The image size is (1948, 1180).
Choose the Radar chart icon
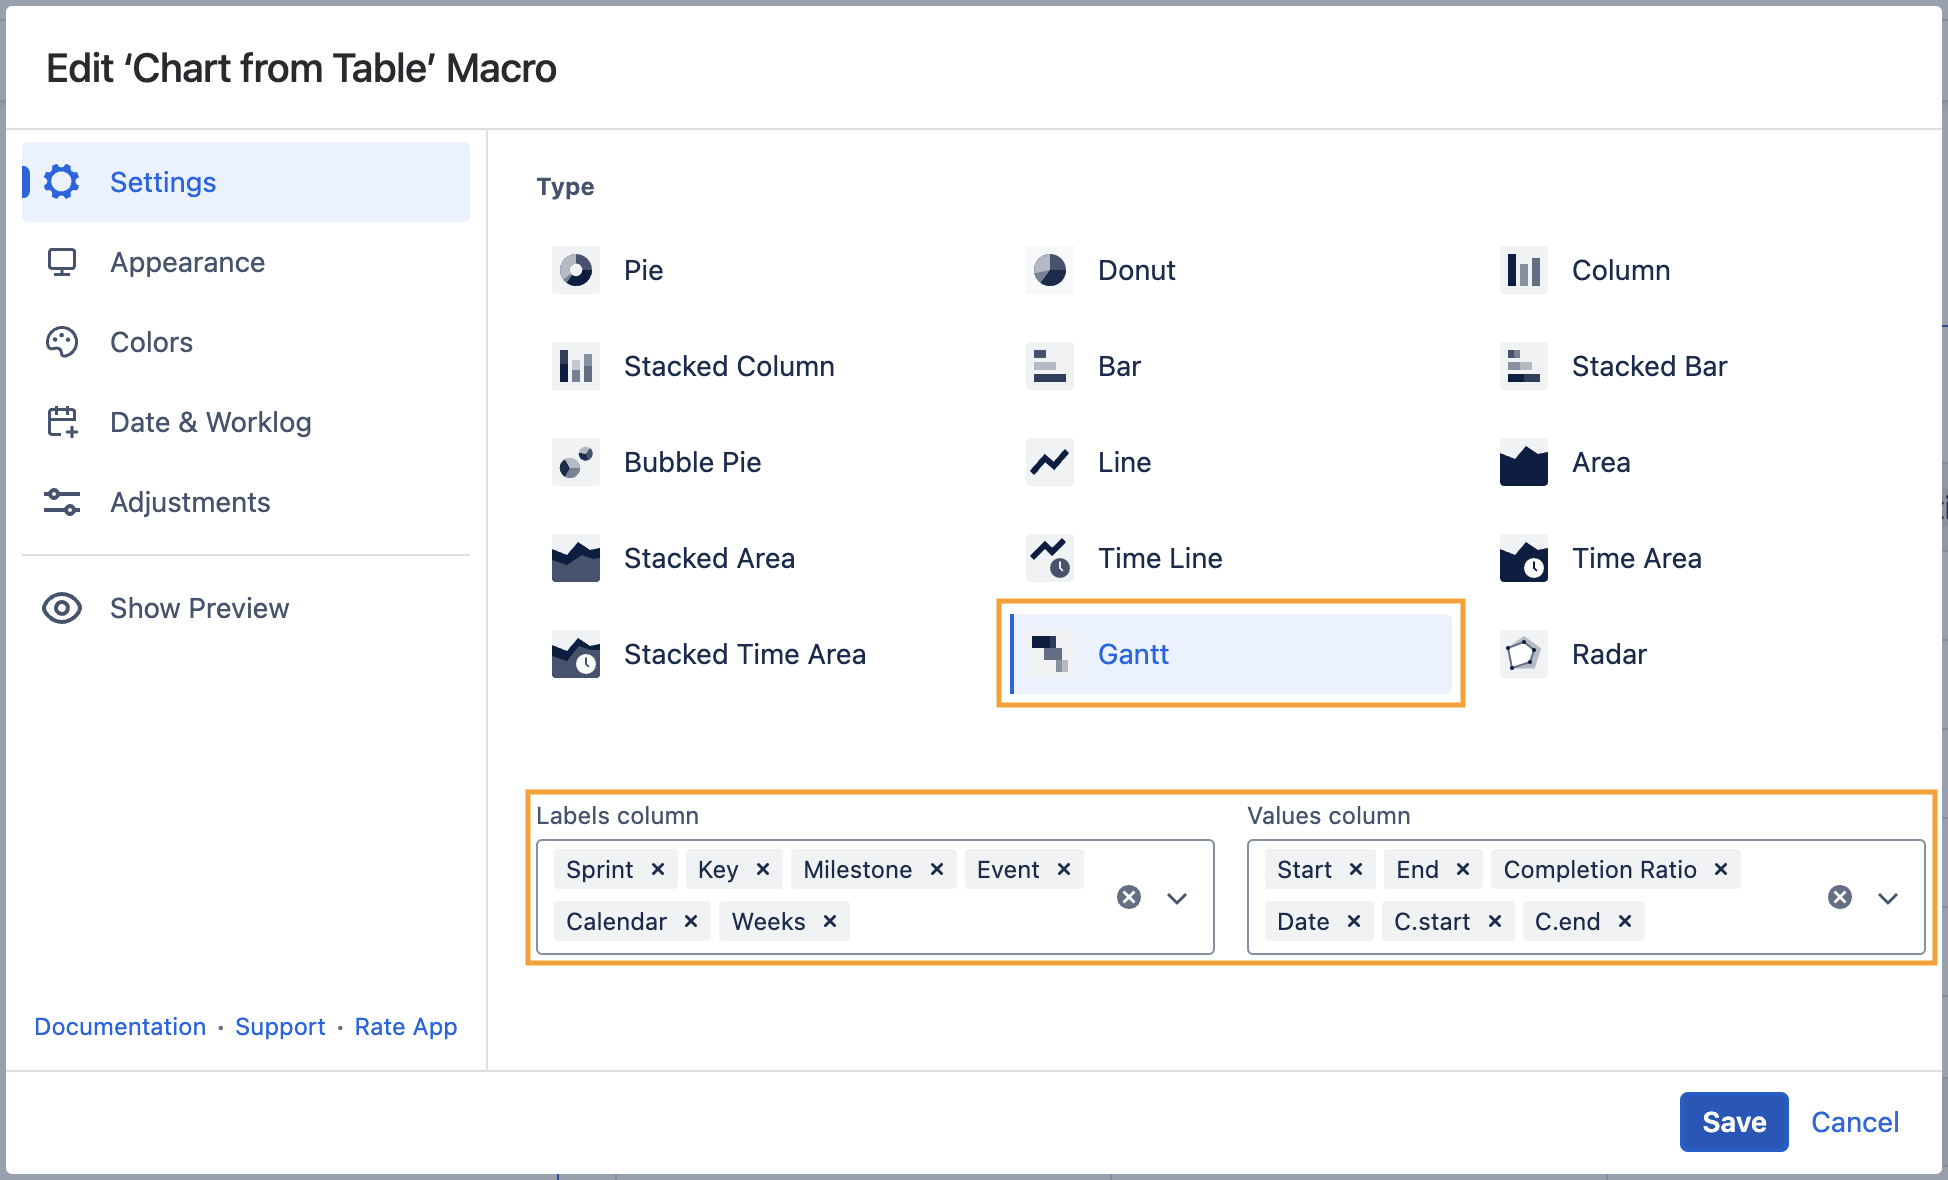pyautogui.click(x=1523, y=654)
